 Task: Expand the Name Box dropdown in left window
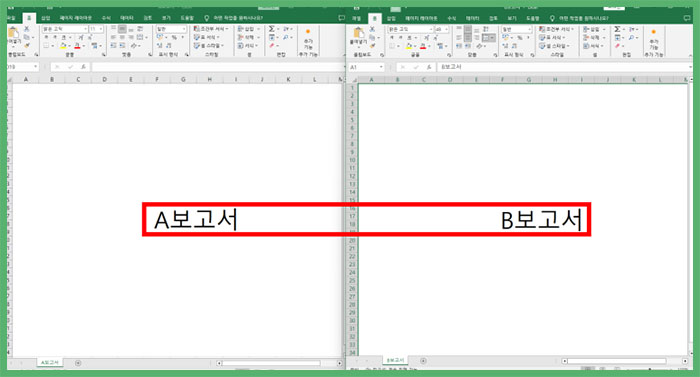click(x=35, y=67)
